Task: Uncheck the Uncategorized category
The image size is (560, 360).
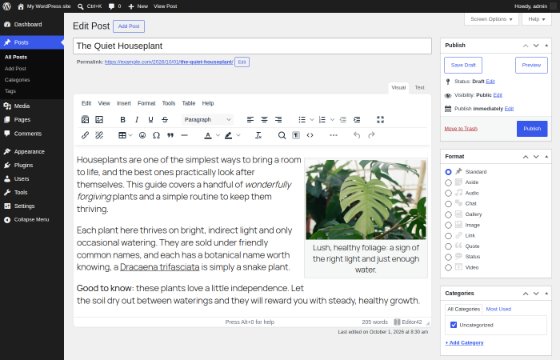Action: coord(454,325)
